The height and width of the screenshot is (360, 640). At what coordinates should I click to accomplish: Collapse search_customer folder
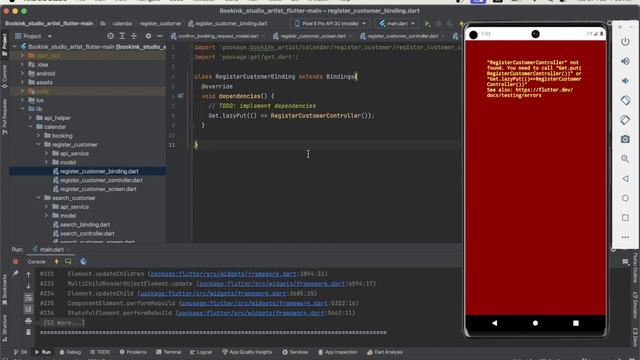coord(38,198)
